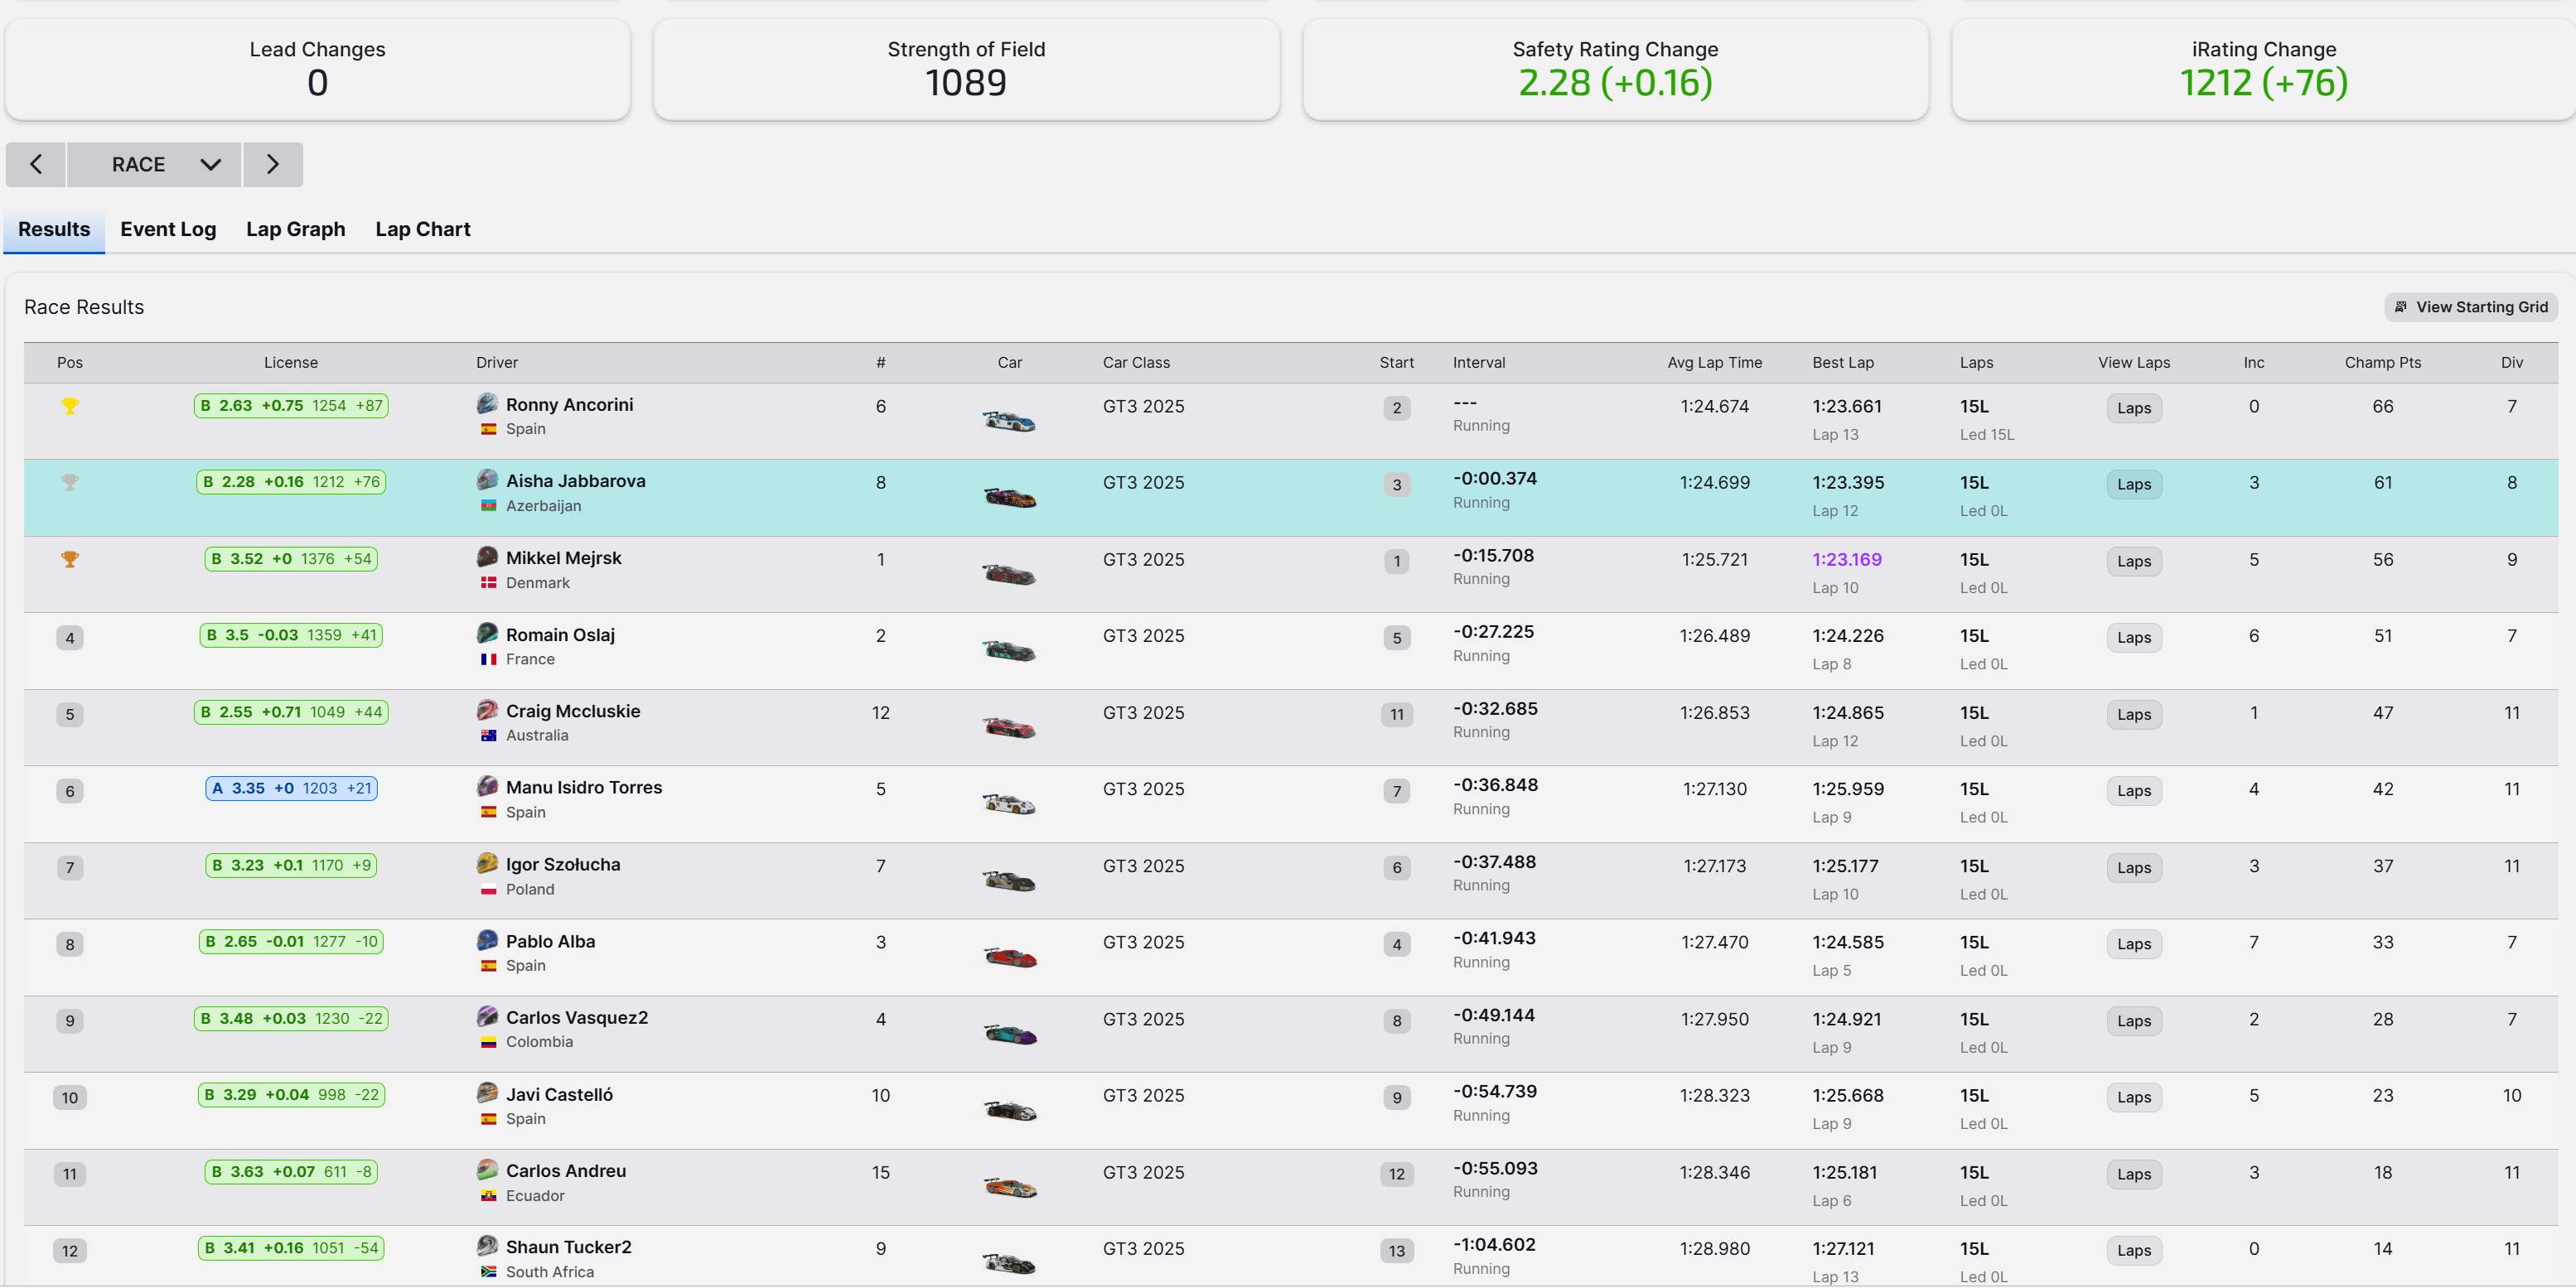Click Pablo Alba's blue helmet icon
This screenshot has height=1288, width=2576.
coord(487,940)
